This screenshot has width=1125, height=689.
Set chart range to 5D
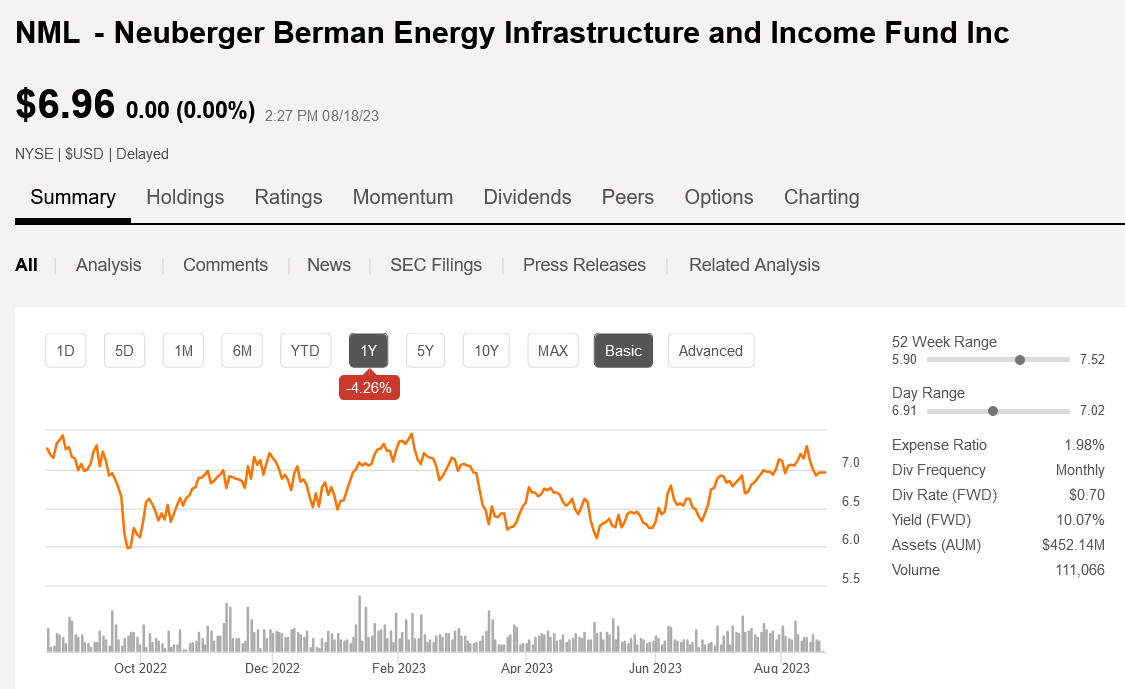pyautogui.click(x=124, y=351)
